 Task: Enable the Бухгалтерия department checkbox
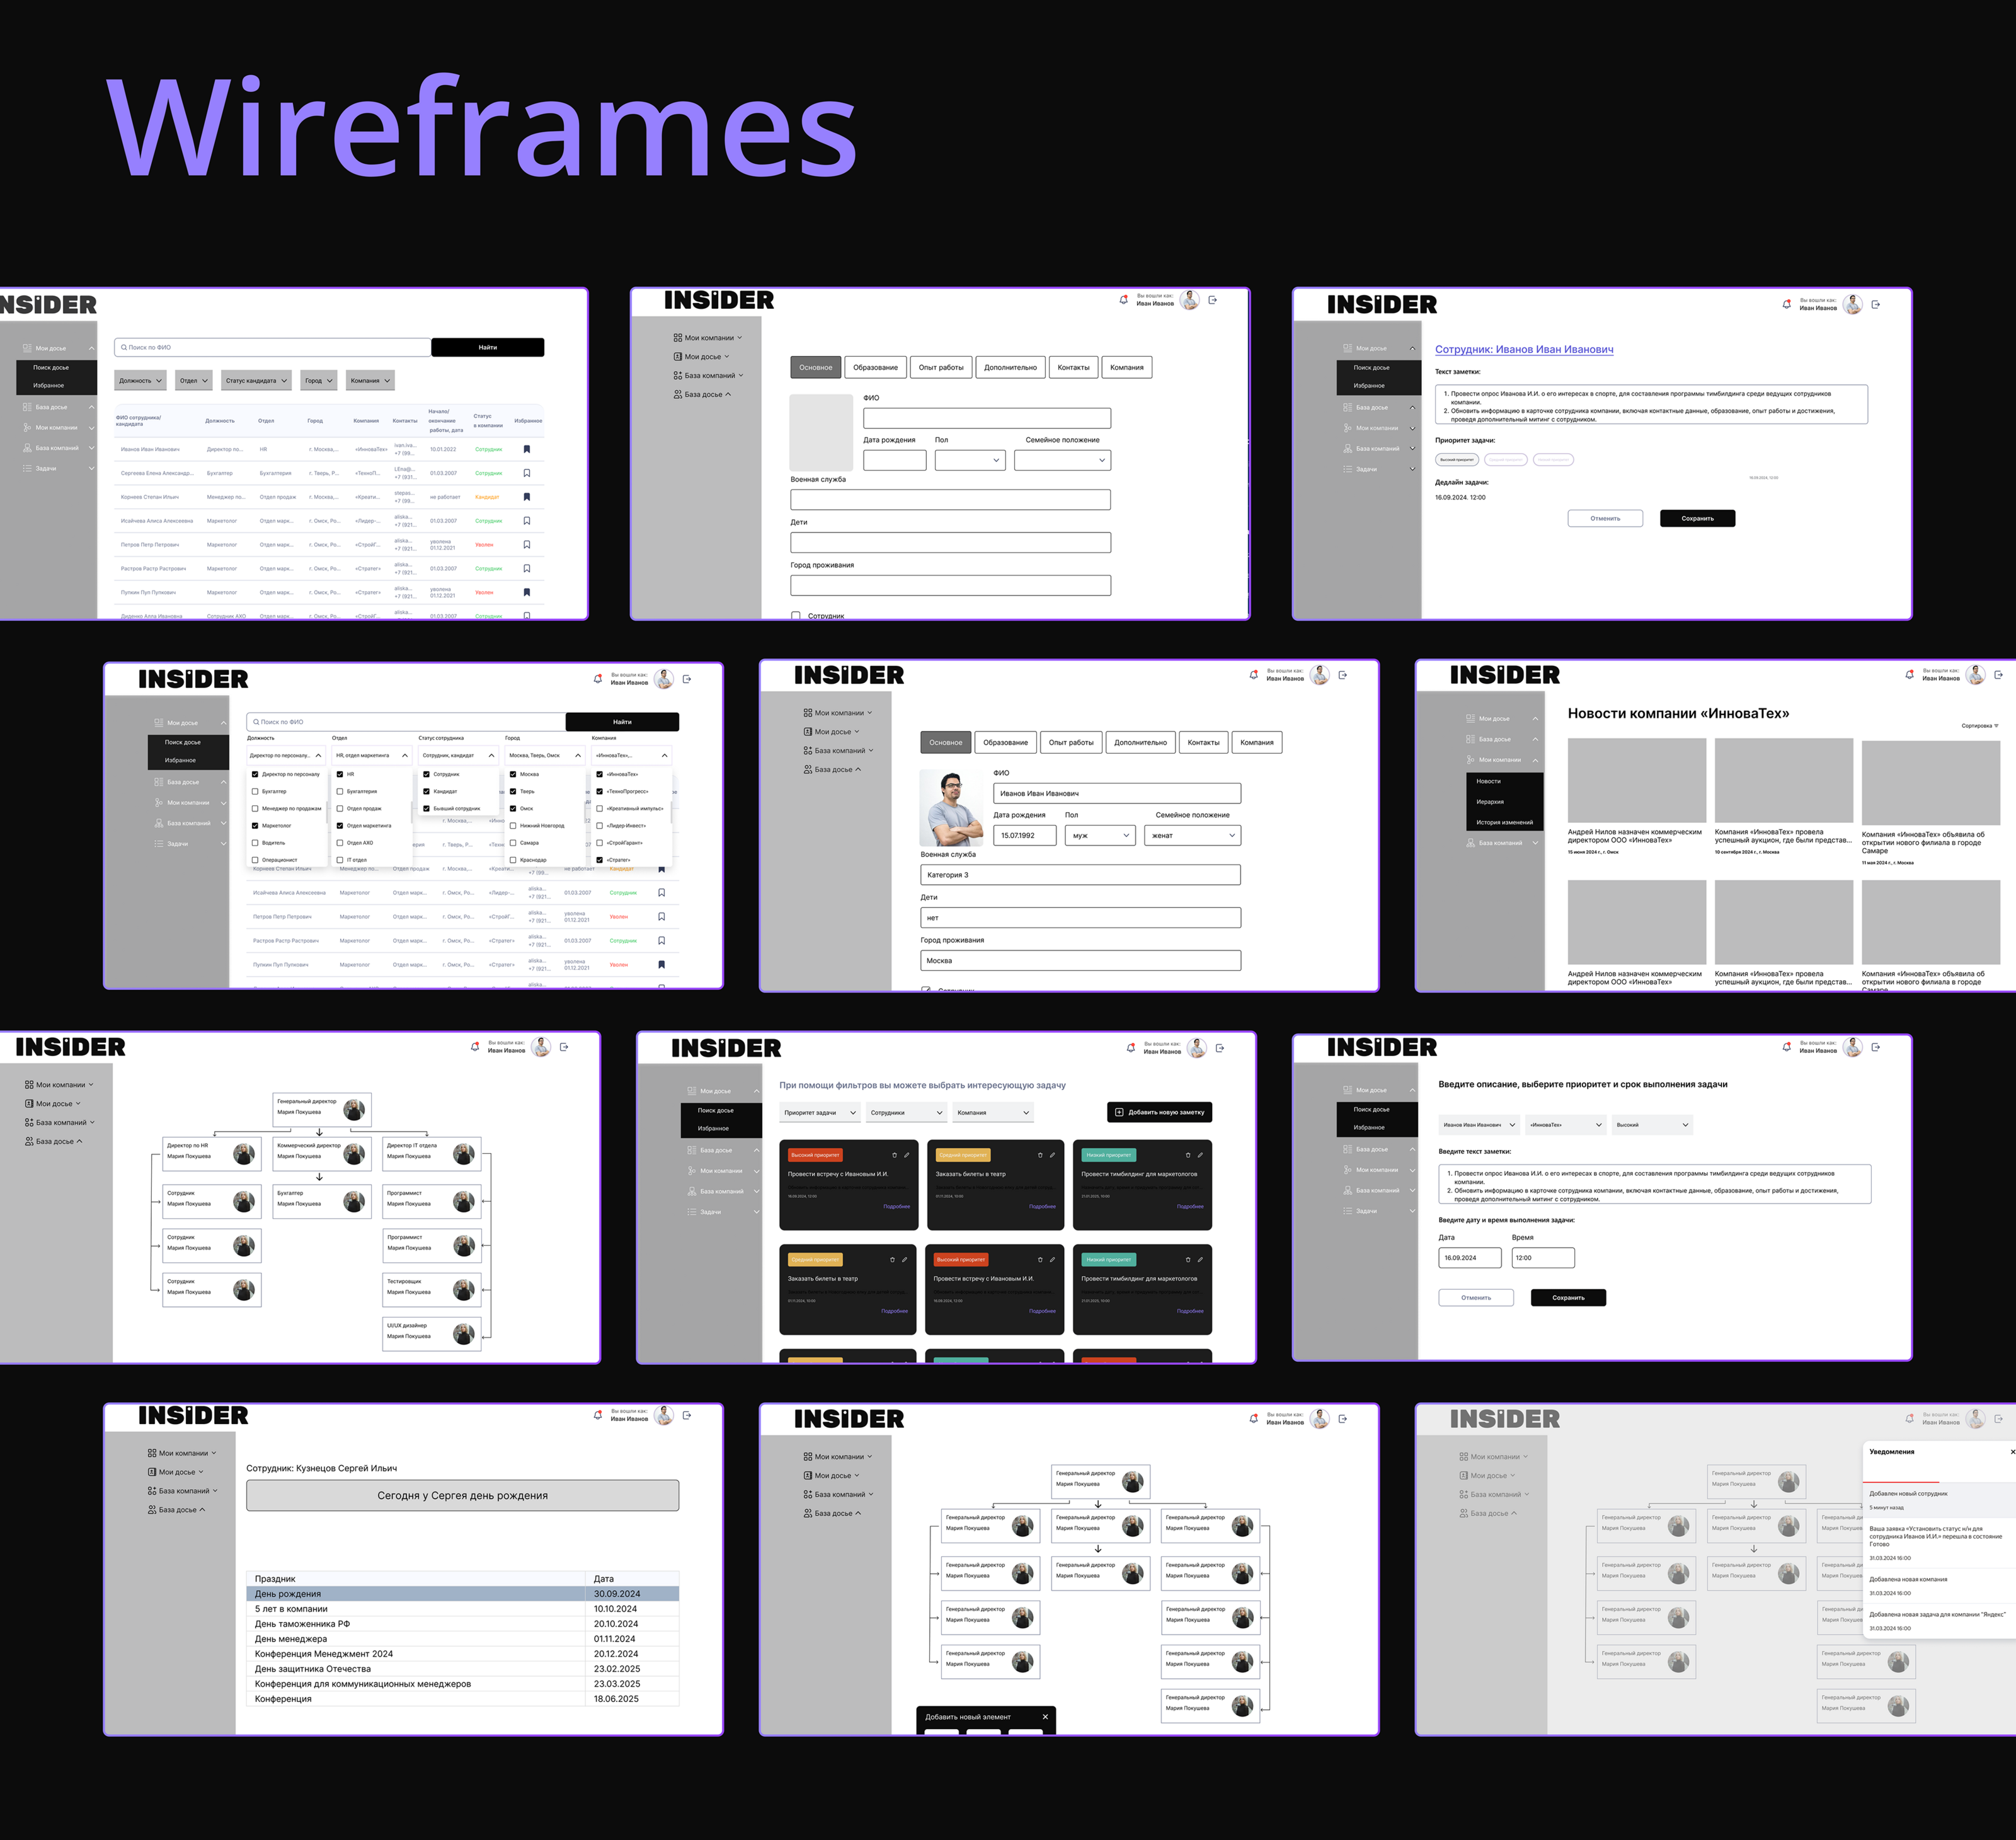click(x=340, y=791)
